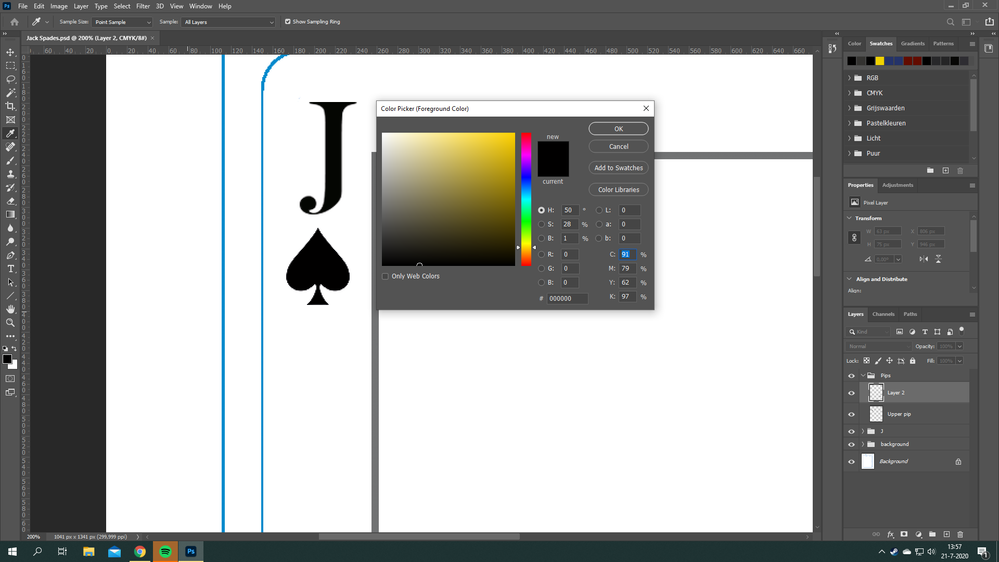Create new swatch group folder icon

point(930,171)
